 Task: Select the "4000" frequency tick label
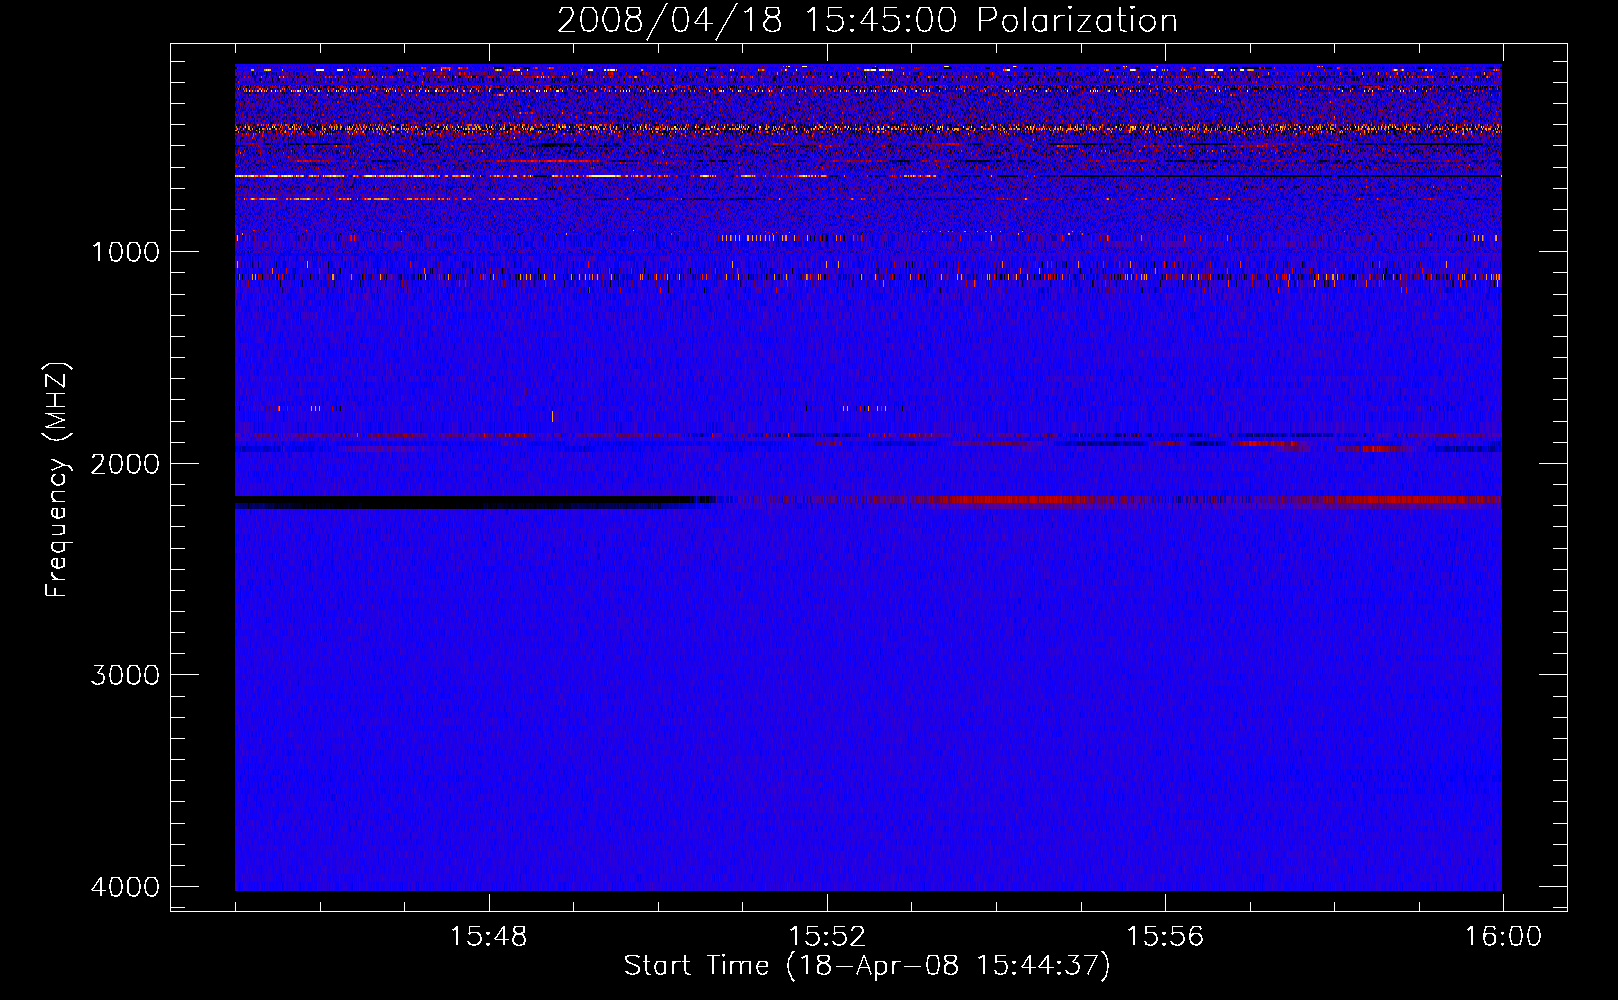pyautogui.click(x=125, y=887)
